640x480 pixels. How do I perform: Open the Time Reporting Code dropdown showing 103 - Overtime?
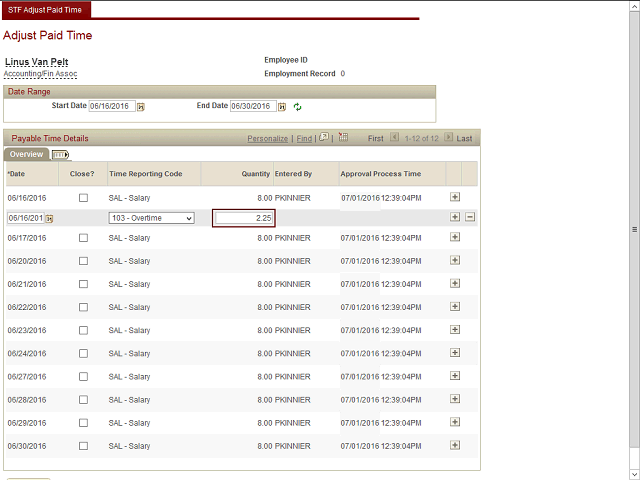151,218
